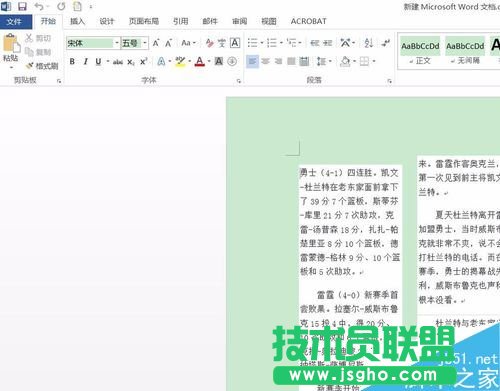Switch to the ACROBAT tab
The height and width of the screenshot is (391, 500).
[x=308, y=21]
